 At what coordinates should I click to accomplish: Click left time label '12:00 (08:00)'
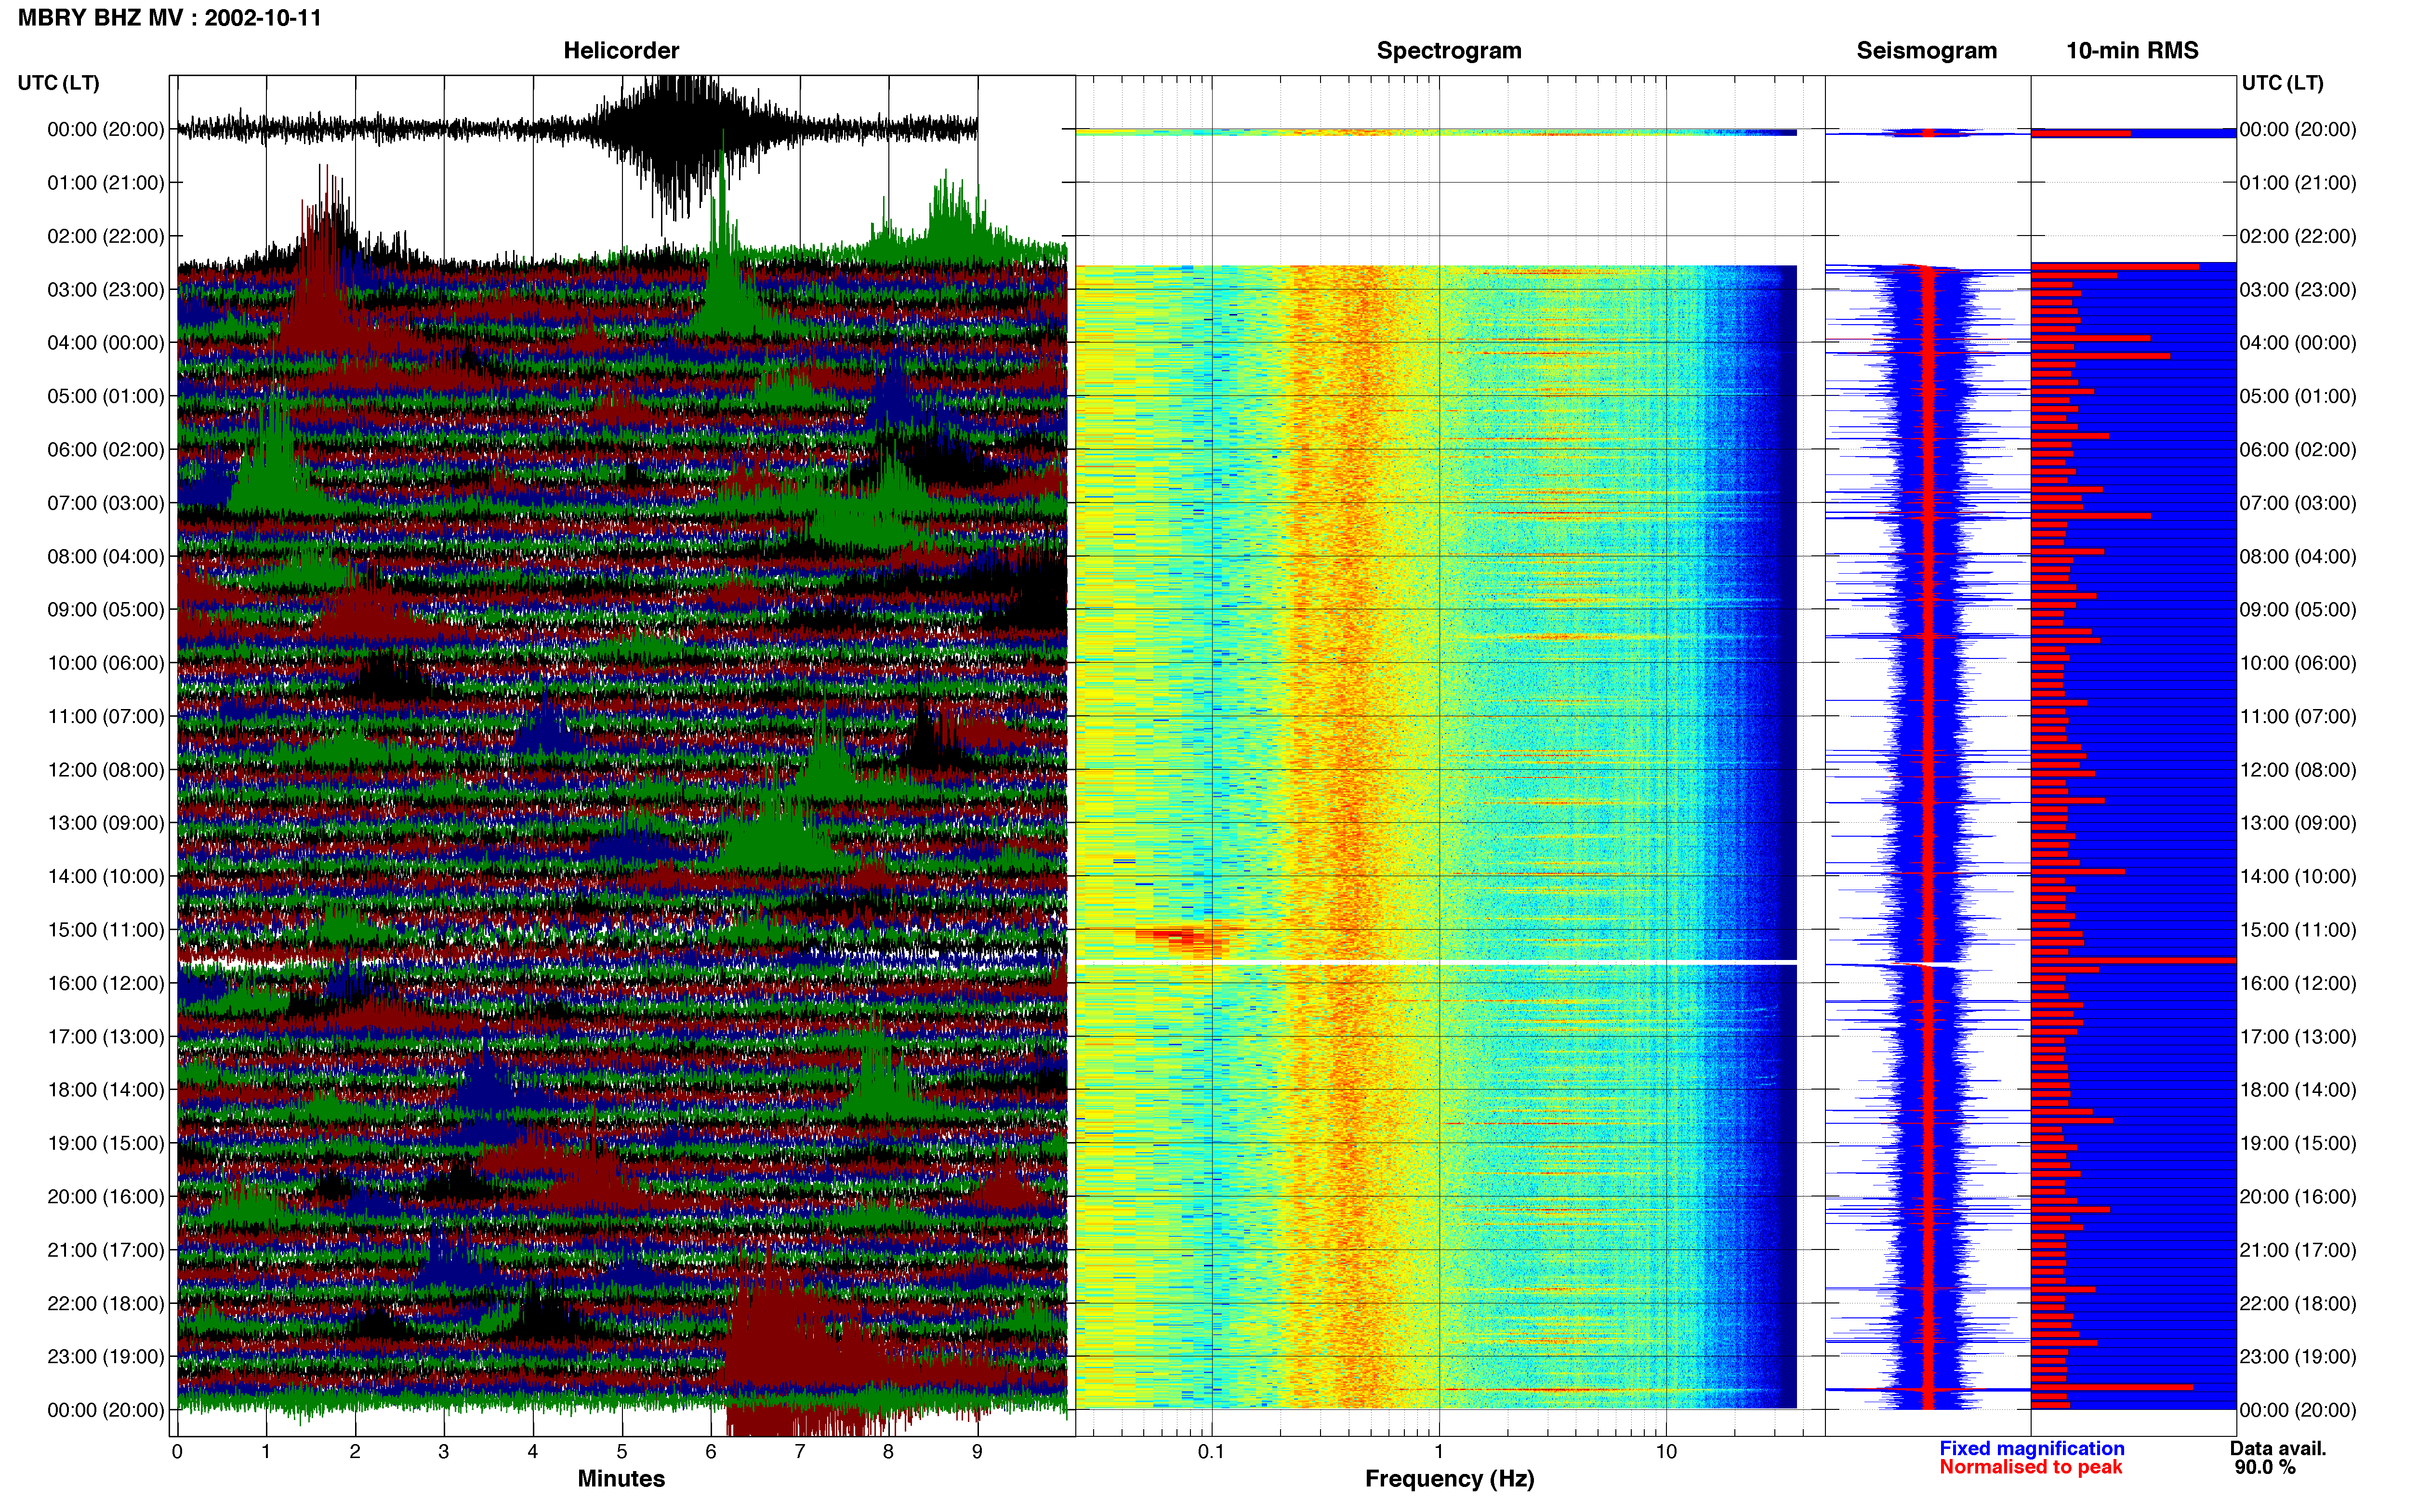[x=106, y=770]
